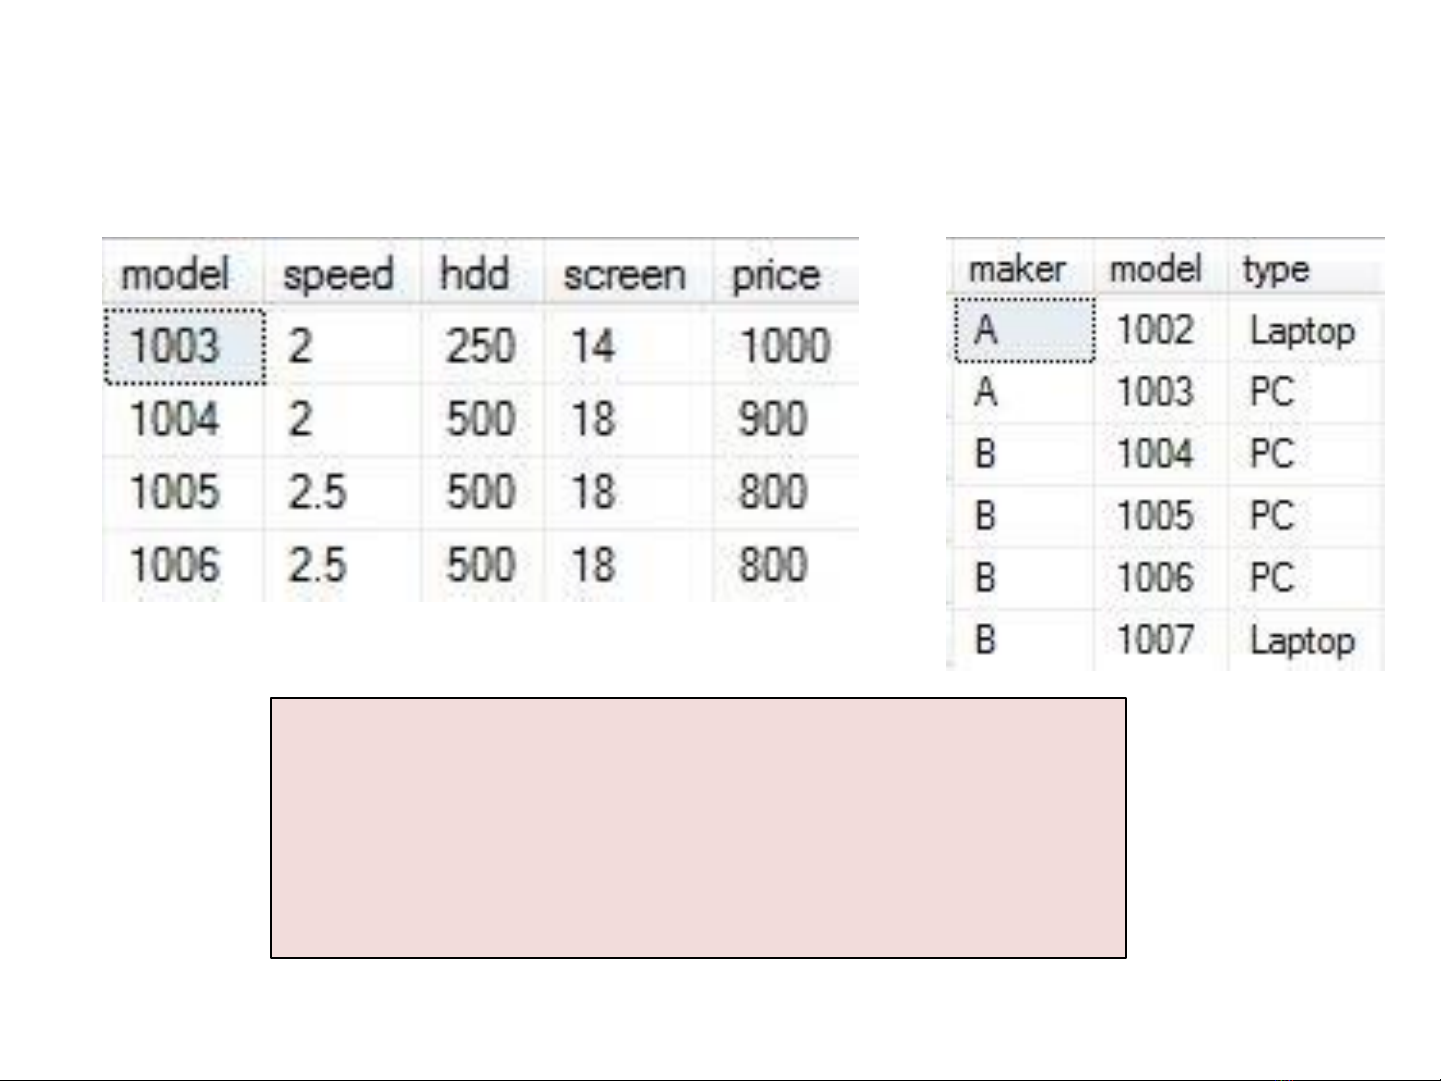Select the hdd cell with value 250

point(480,347)
